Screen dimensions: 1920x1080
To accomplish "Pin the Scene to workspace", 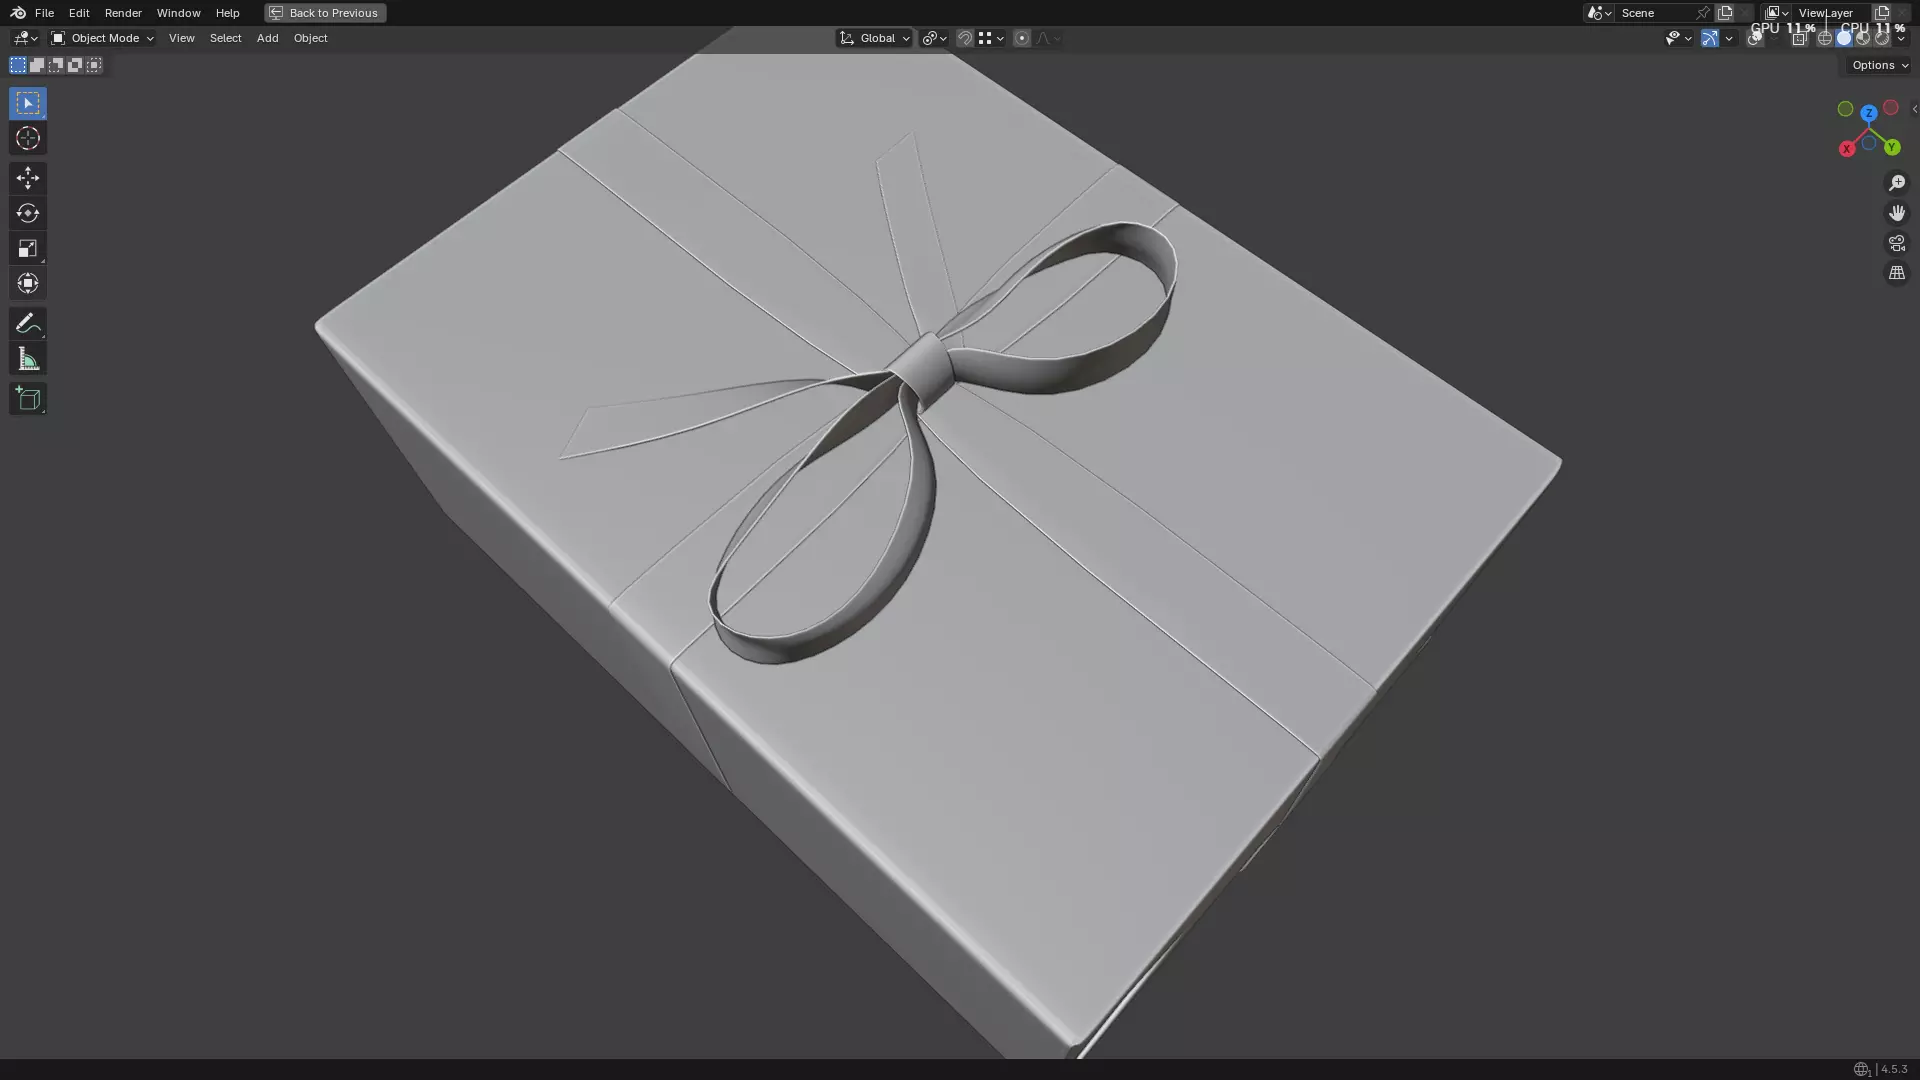I will 1702,13.
